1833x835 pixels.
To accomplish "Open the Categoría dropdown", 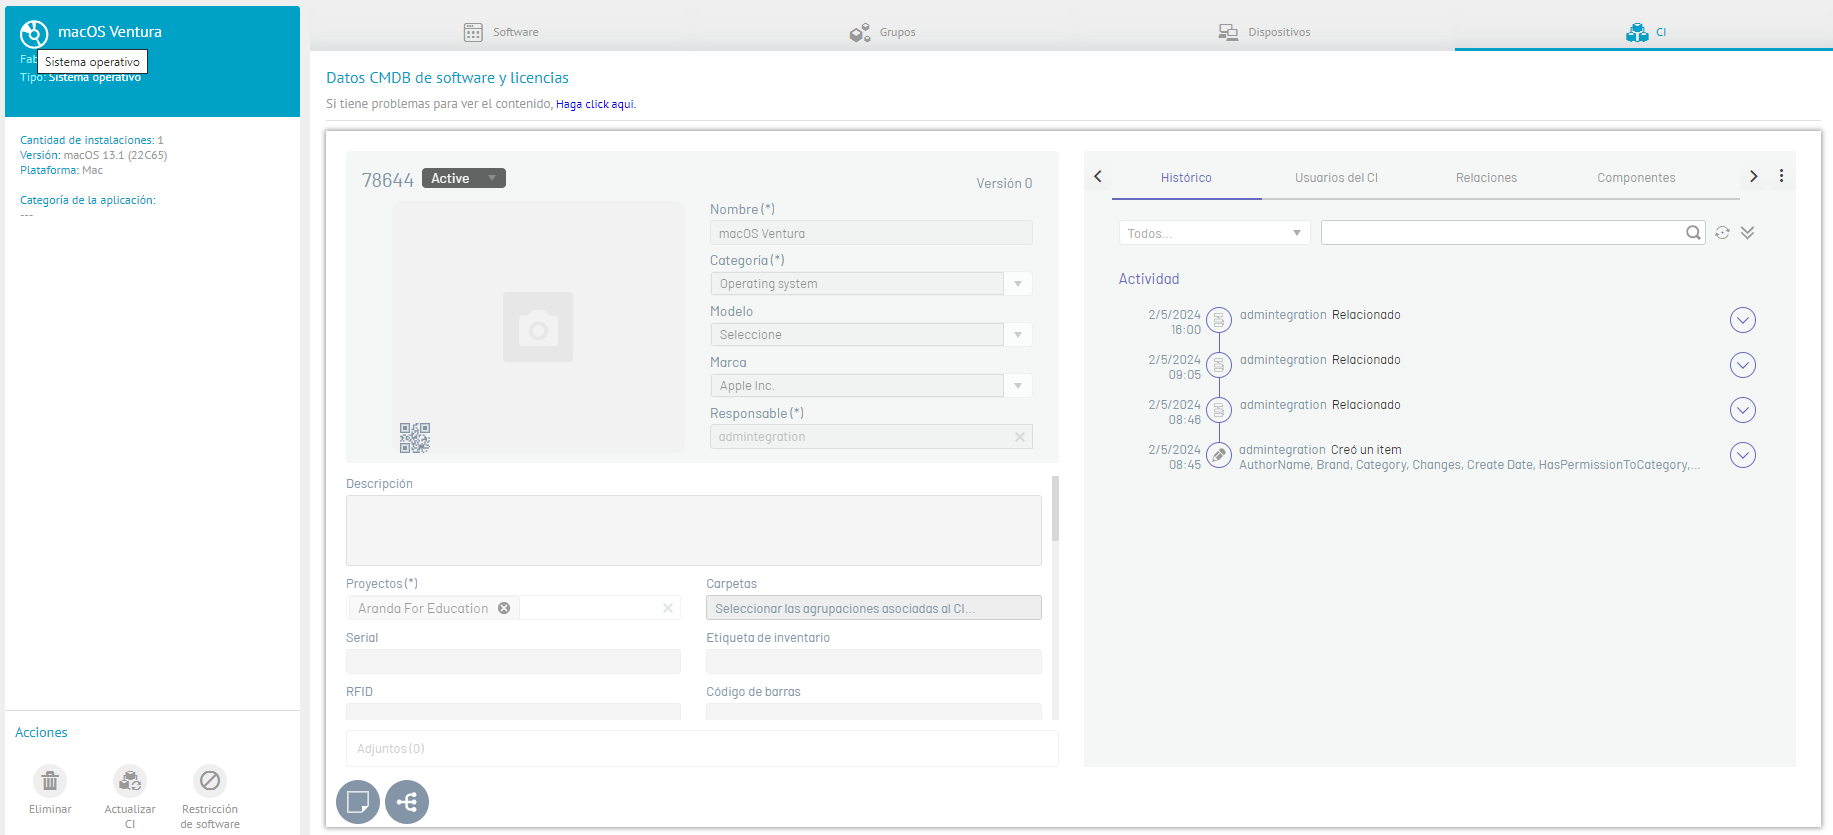I will click(1018, 284).
